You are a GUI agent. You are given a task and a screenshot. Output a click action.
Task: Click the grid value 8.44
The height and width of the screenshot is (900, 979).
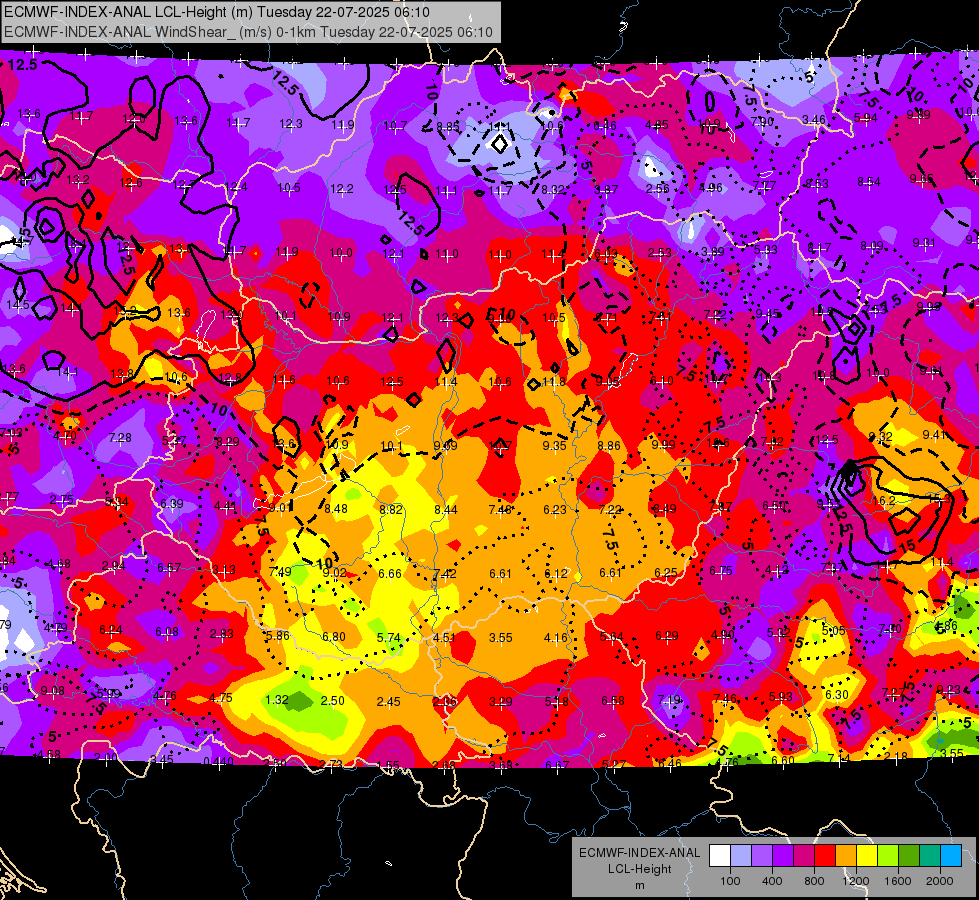pyautogui.click(x=446, y=510)
